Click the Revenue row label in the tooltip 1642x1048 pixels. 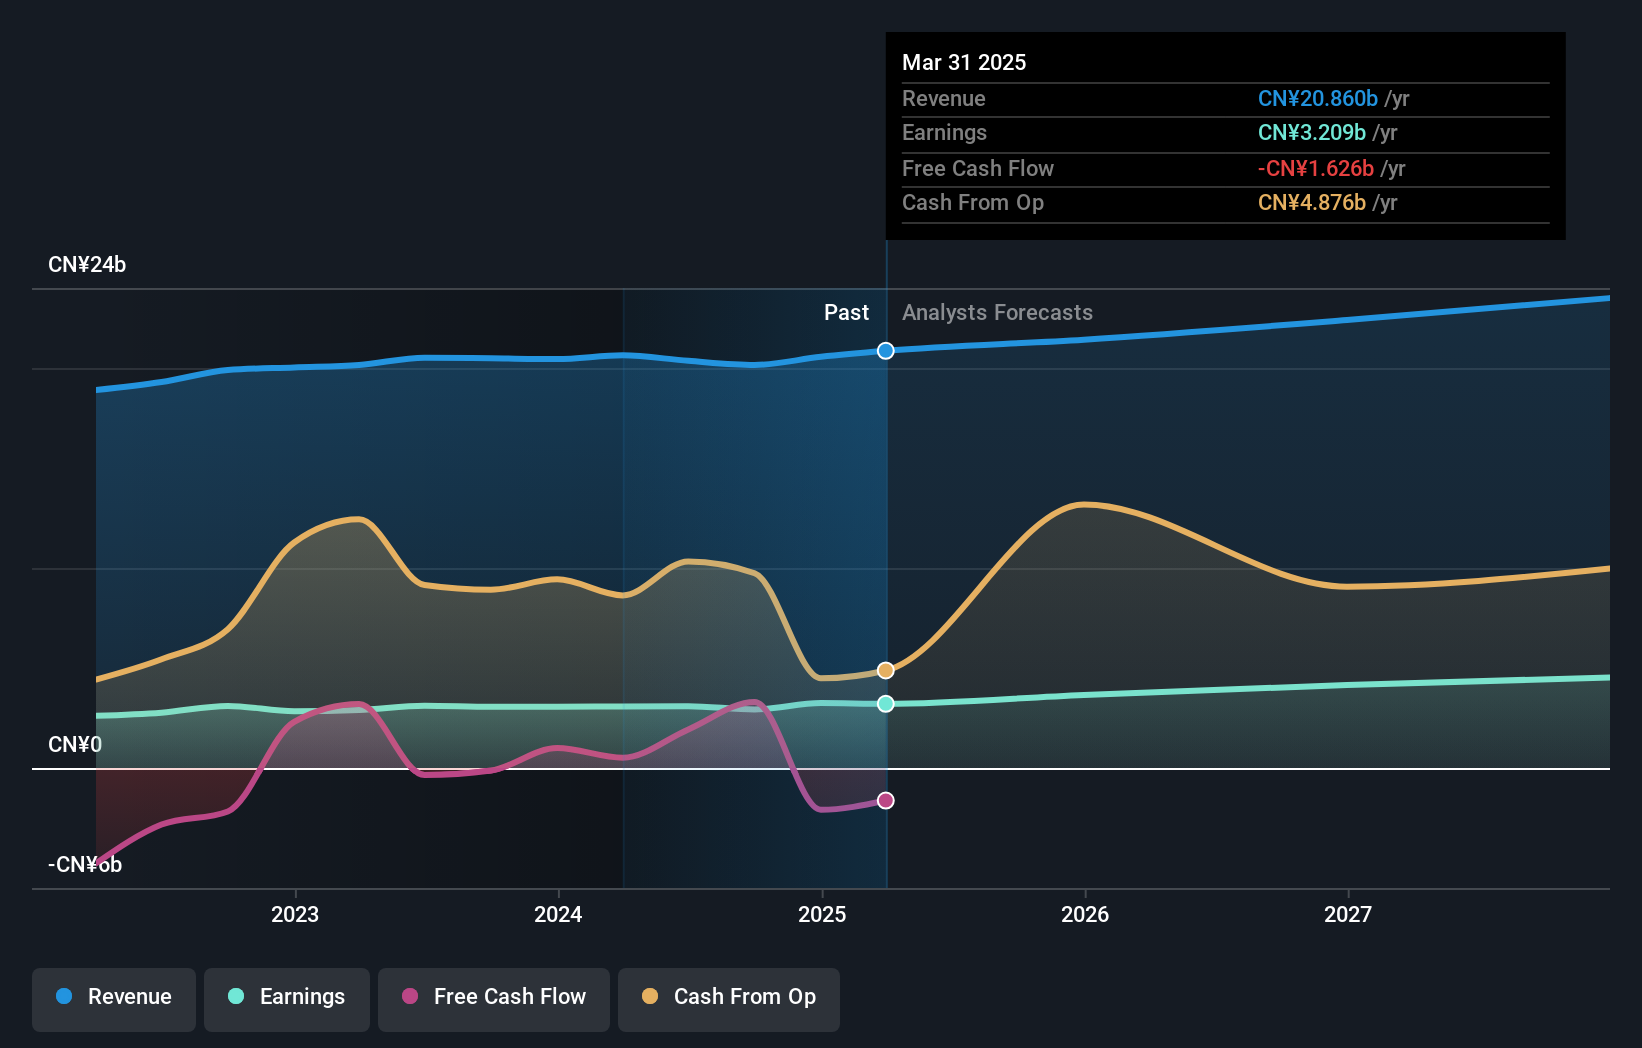943,99
